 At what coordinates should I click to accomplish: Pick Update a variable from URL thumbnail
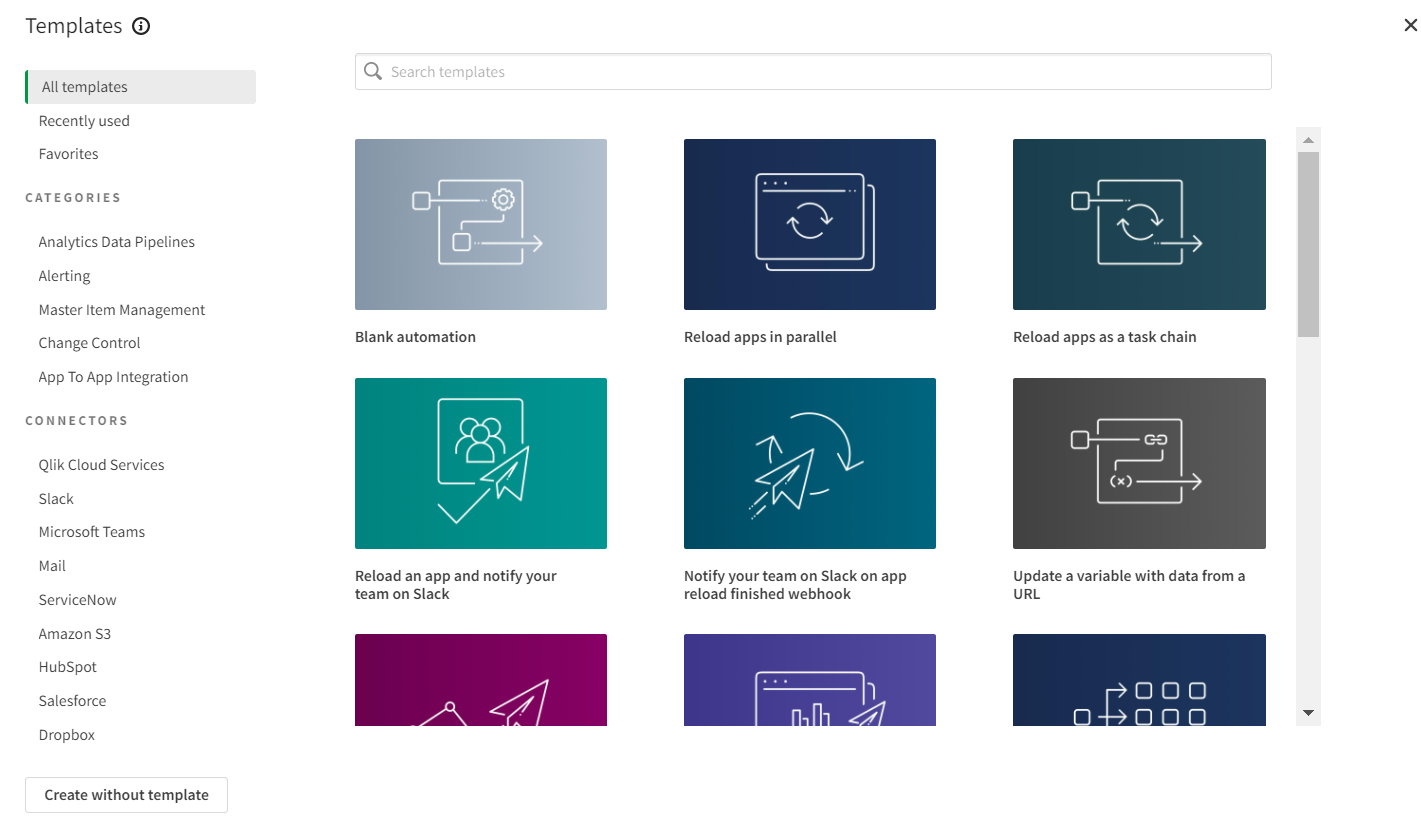click(x=1139, y=463)
